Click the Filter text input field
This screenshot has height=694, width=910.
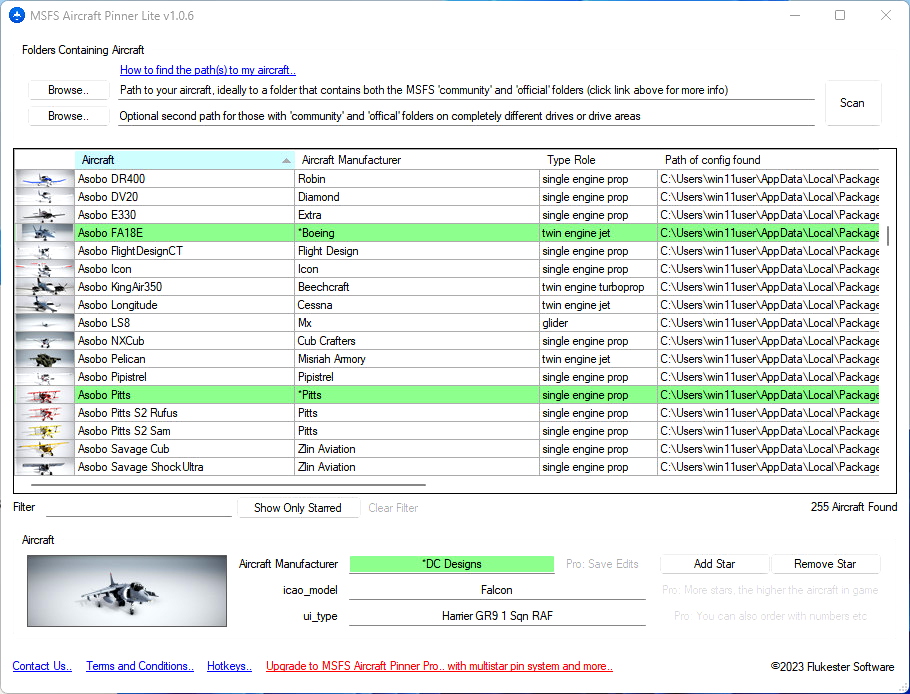click(x=138, y=508)
